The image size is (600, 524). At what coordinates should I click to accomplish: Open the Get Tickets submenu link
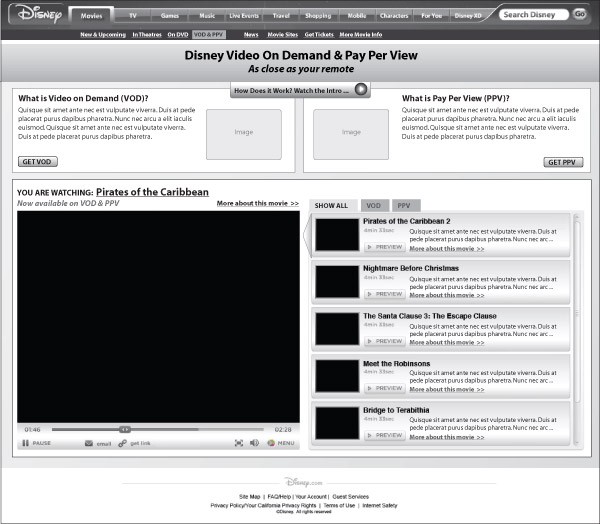pos(319,34)
